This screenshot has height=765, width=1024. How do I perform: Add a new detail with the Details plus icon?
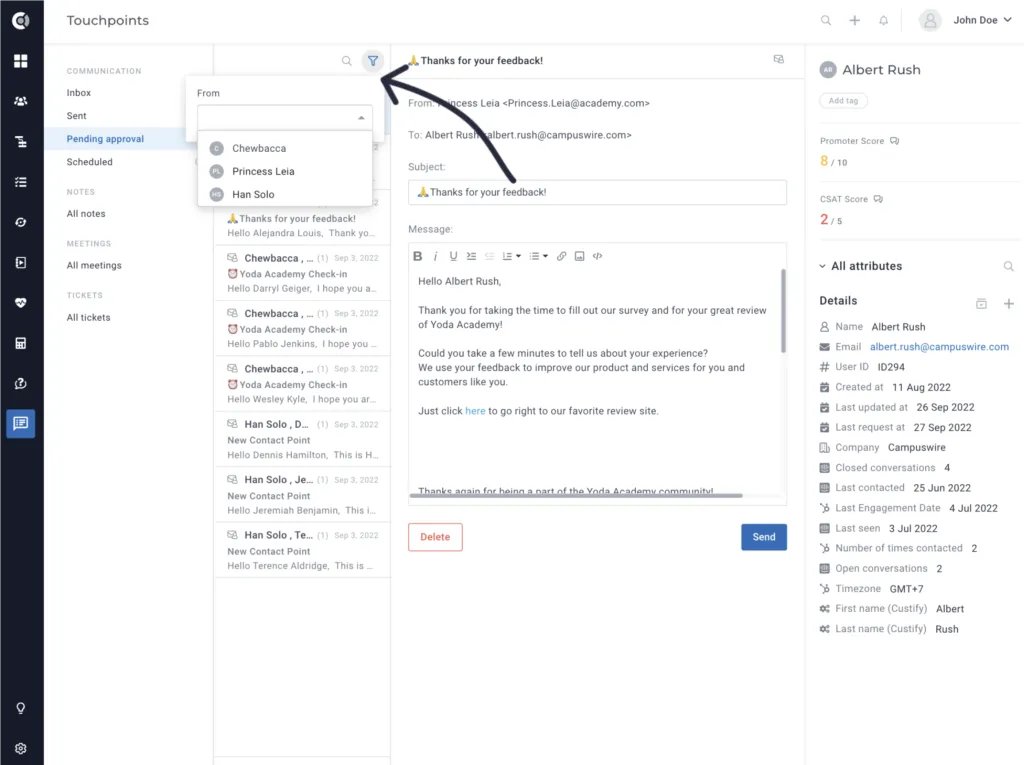[1008, 304]
